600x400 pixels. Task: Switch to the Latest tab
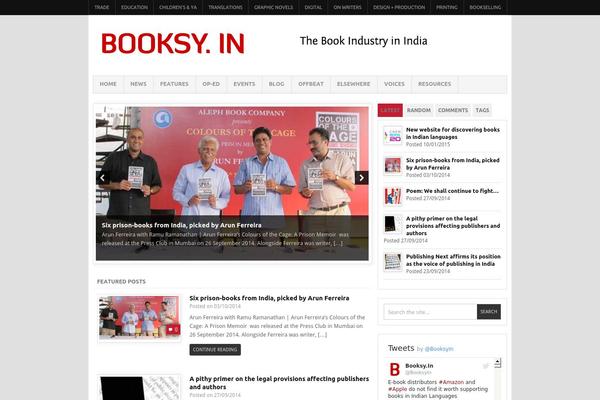tap(390, 110)
